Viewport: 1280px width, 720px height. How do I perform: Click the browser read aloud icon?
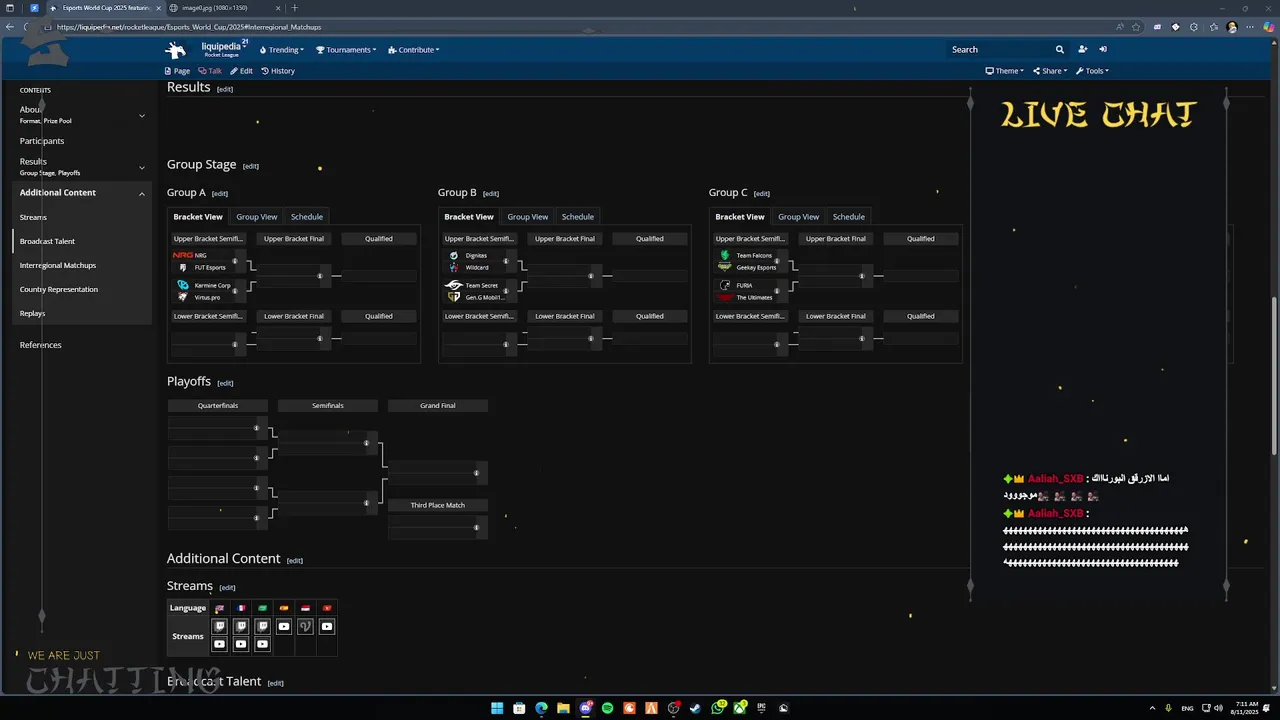1119,27
